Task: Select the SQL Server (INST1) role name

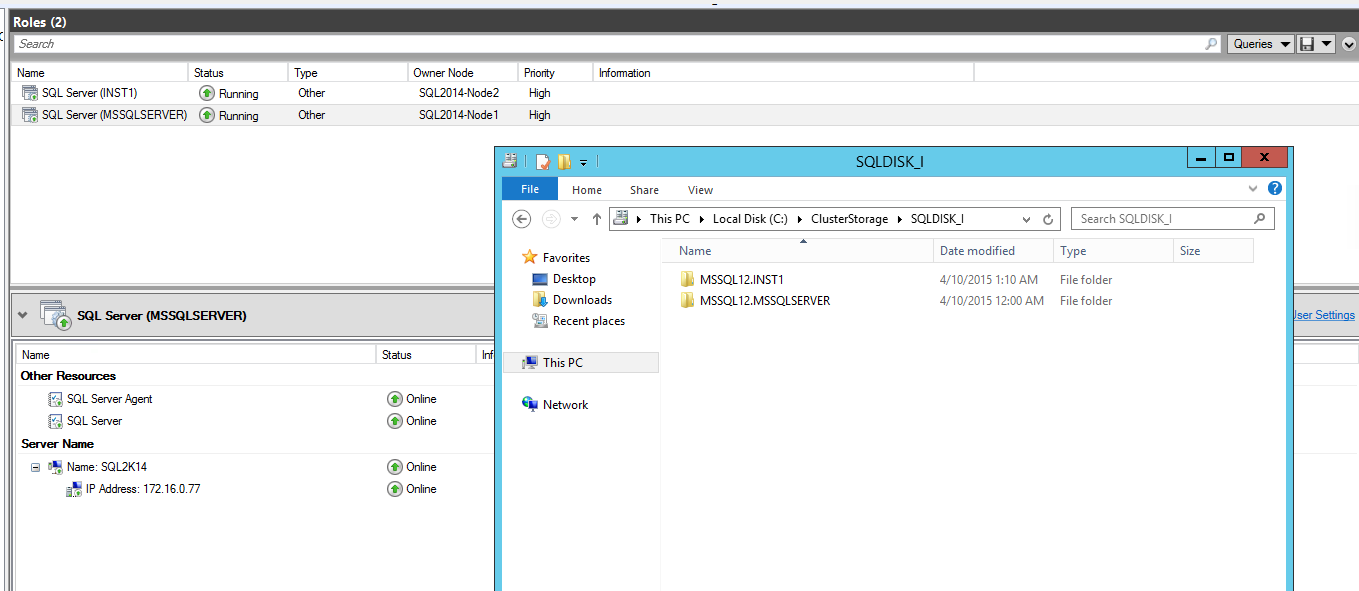Action: tap(89, 93)
